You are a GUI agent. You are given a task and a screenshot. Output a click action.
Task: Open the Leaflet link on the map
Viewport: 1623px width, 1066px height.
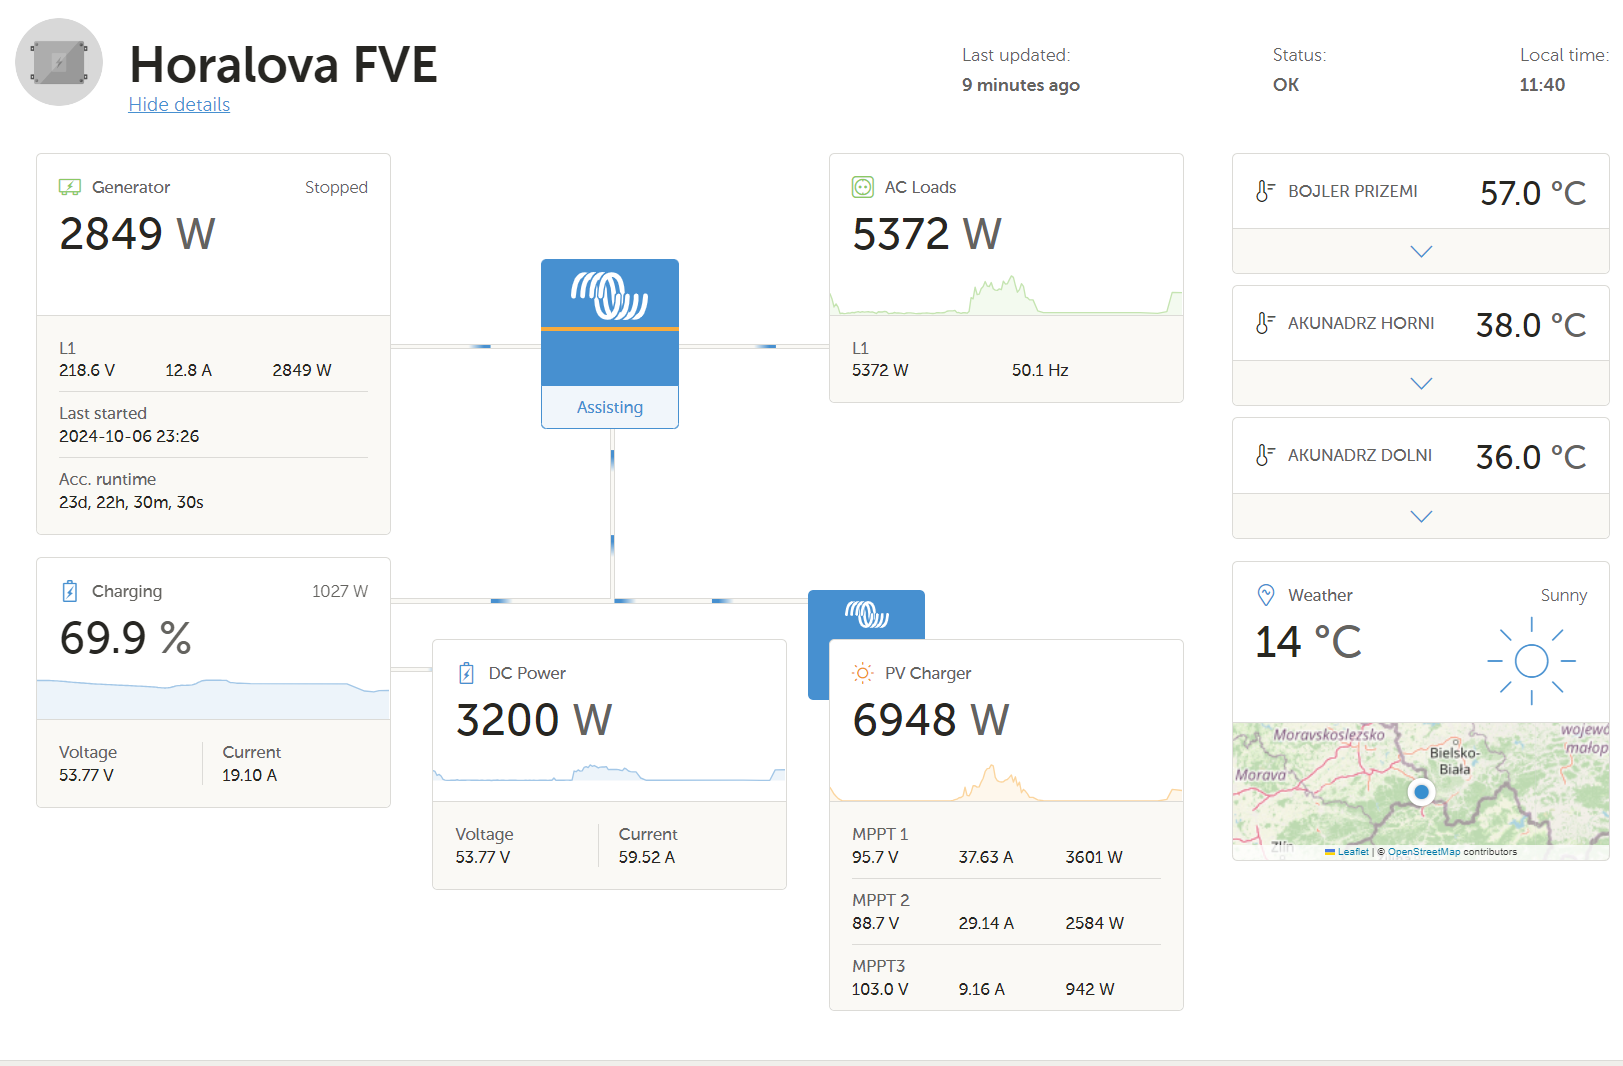[1352, 852]
